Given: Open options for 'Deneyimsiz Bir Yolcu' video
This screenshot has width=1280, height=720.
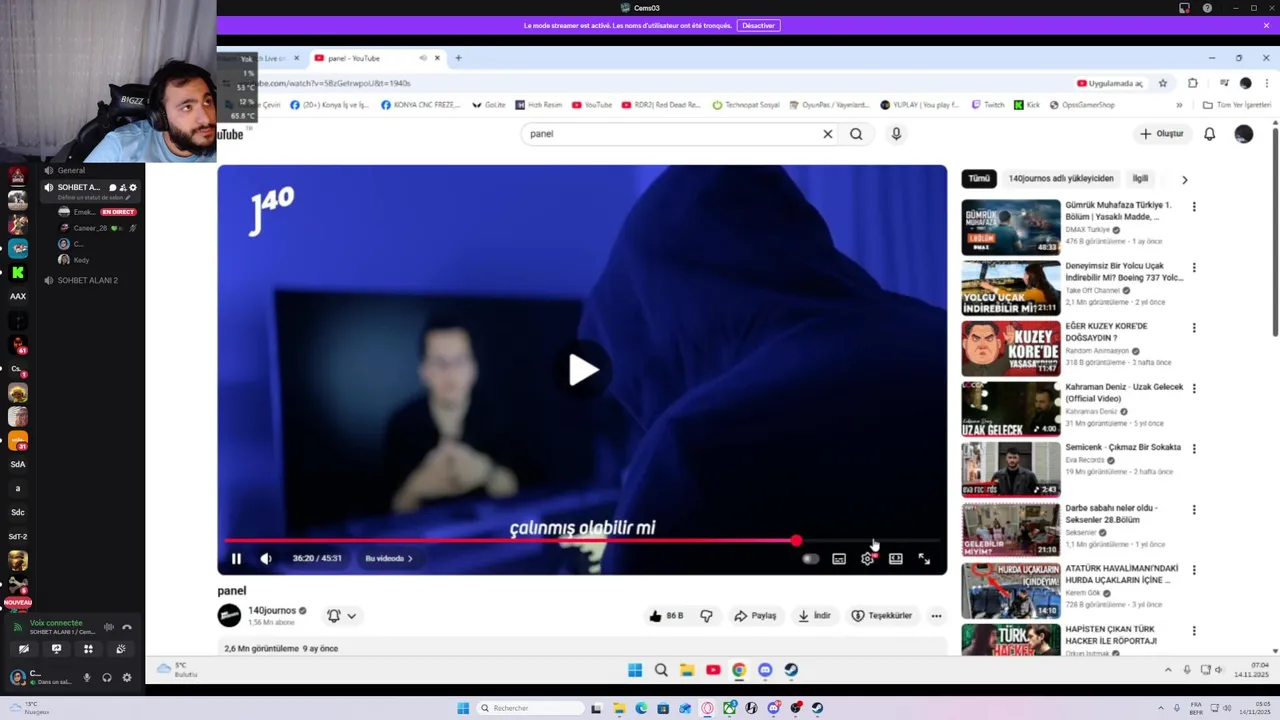Looking at the screenshot, I should 1193,268.
